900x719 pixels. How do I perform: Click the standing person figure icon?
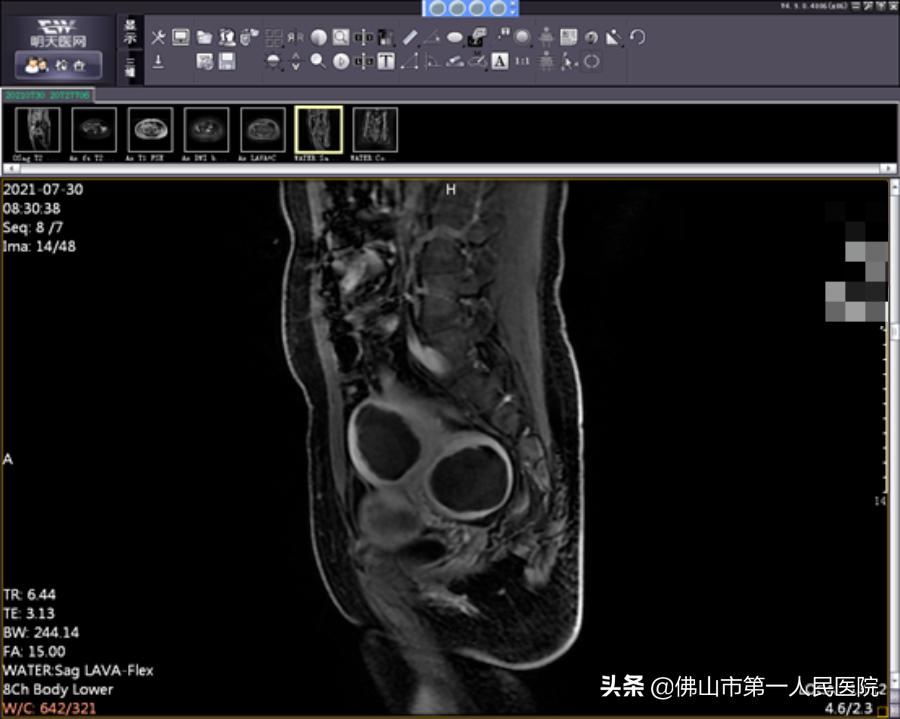click(546, 37)
